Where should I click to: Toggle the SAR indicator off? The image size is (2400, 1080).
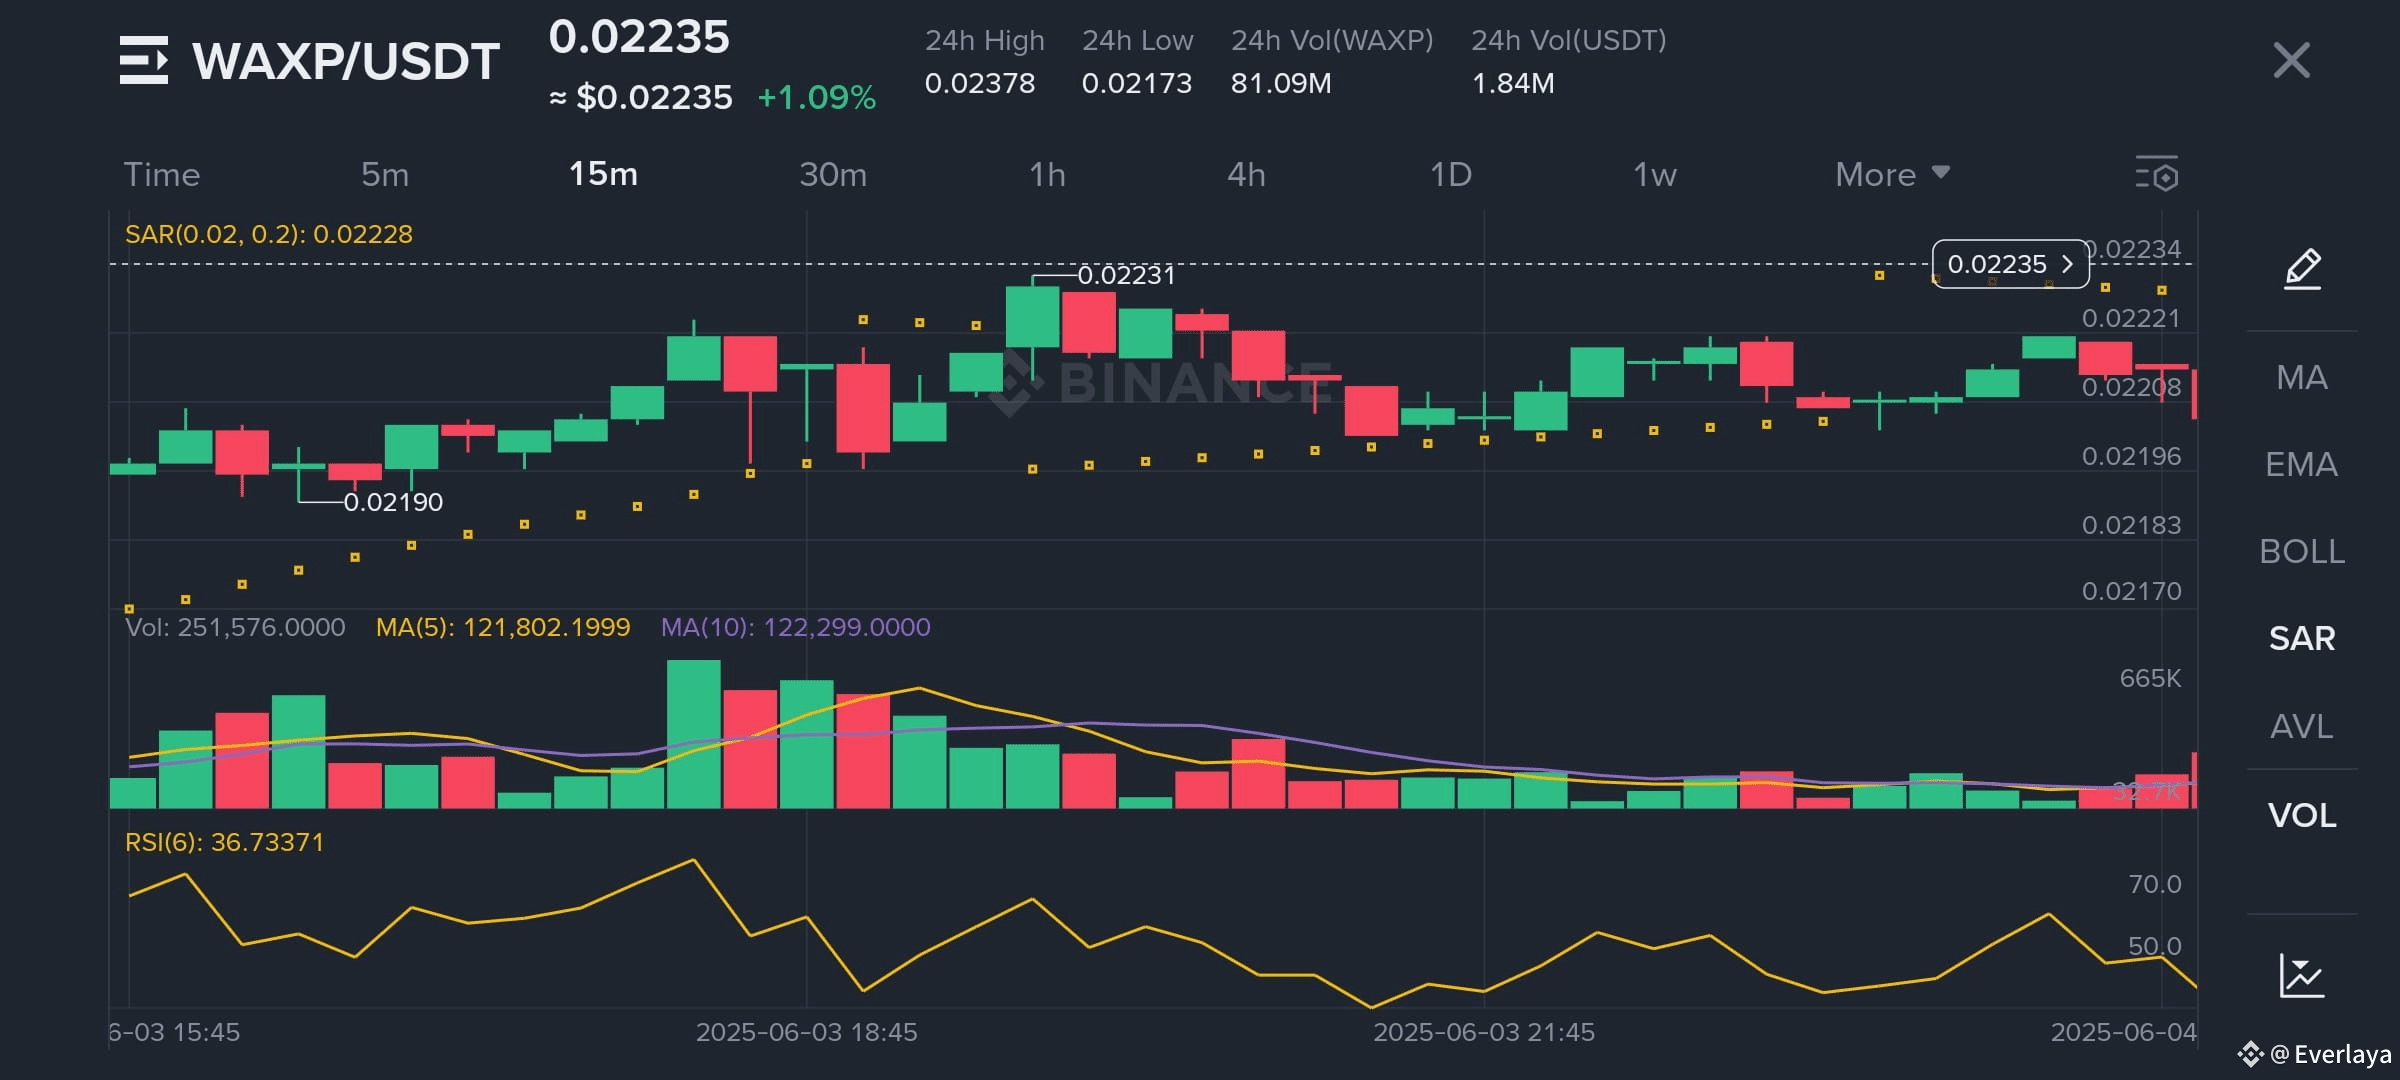pos(2302,638)
